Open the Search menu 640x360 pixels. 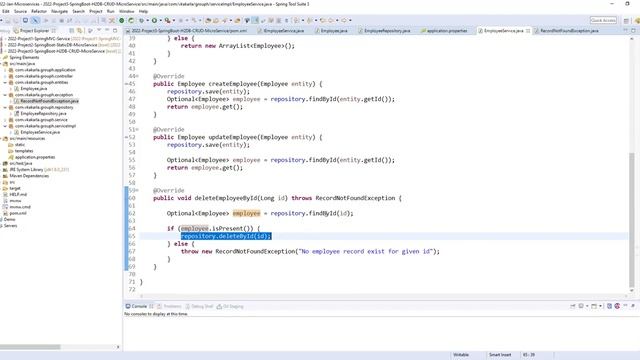coord(78,11)
